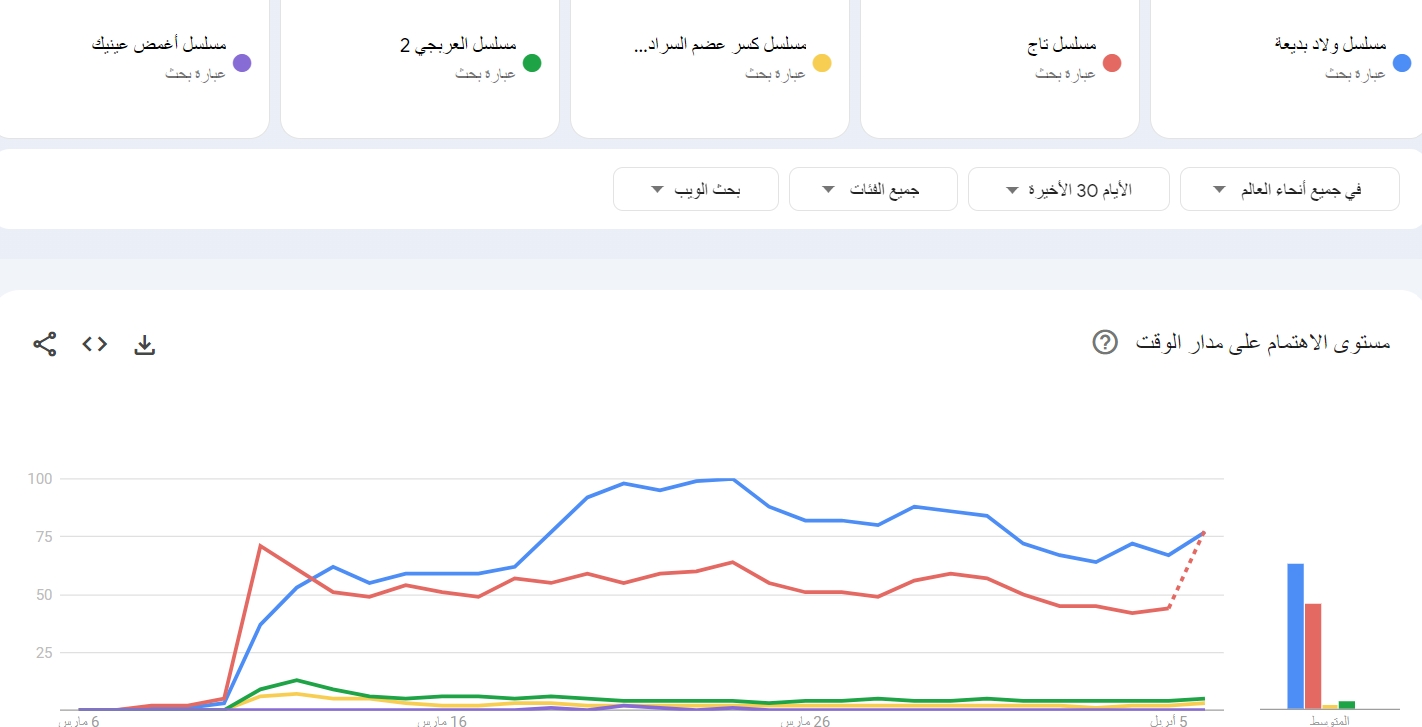Click blue dot of مسلسل ولاد بديعة
This screenshot has width=1422, height=727.
(x=1402, y=63)
